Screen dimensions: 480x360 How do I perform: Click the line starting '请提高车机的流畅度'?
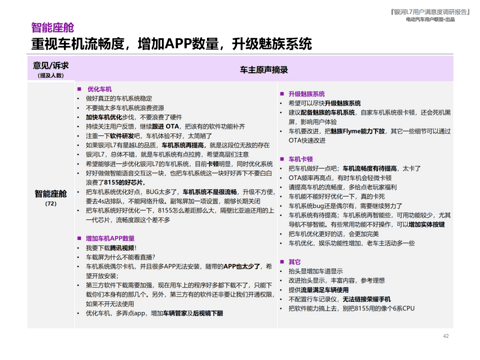[343, 187]
